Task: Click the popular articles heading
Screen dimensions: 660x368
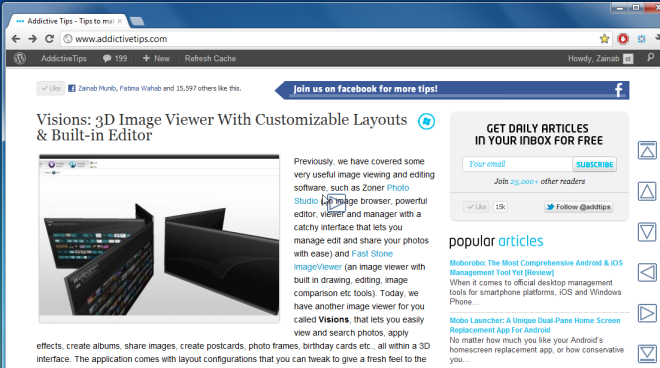Action: [496, 241]
